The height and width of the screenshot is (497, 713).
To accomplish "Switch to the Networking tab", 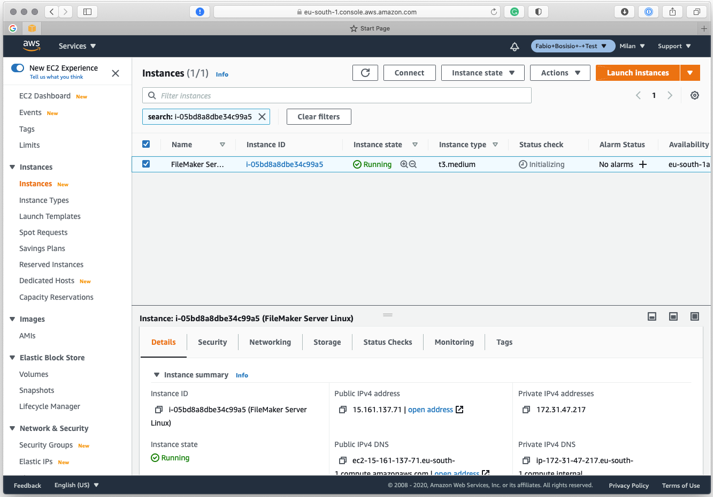I will click(x=270, y=342).
